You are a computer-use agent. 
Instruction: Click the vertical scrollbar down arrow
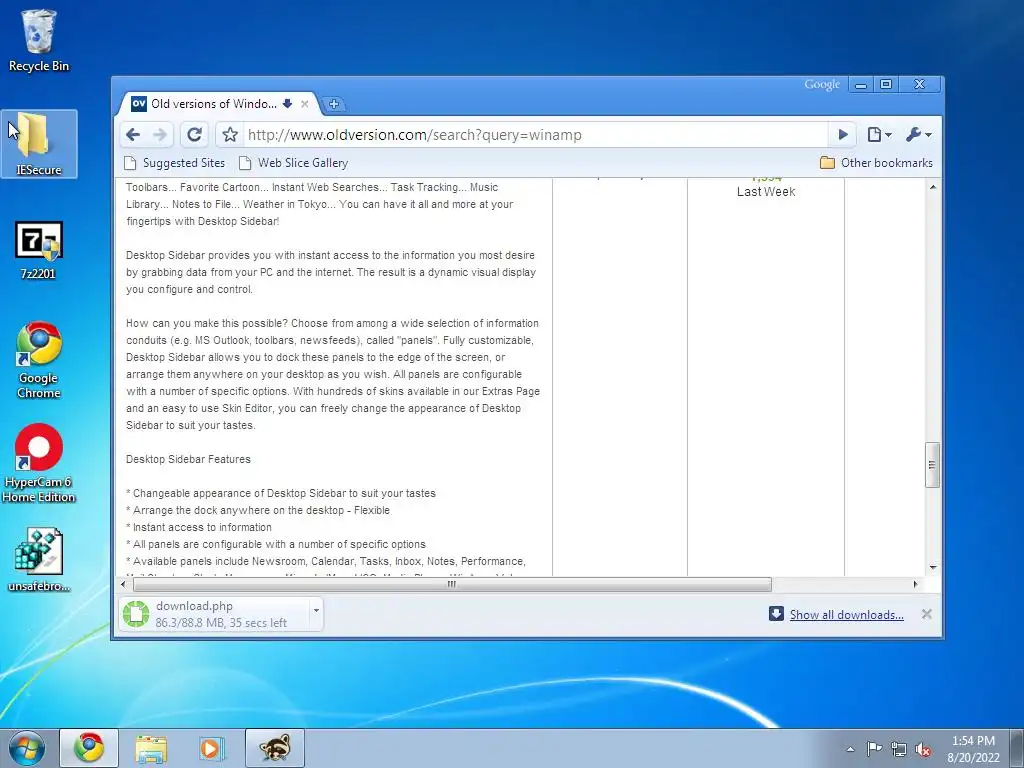click(933, 568)
